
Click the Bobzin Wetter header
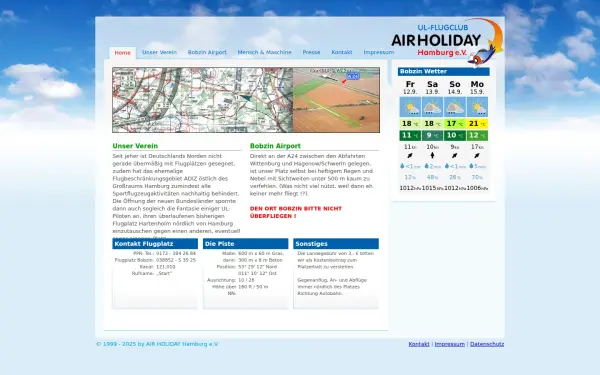[443, 72]
